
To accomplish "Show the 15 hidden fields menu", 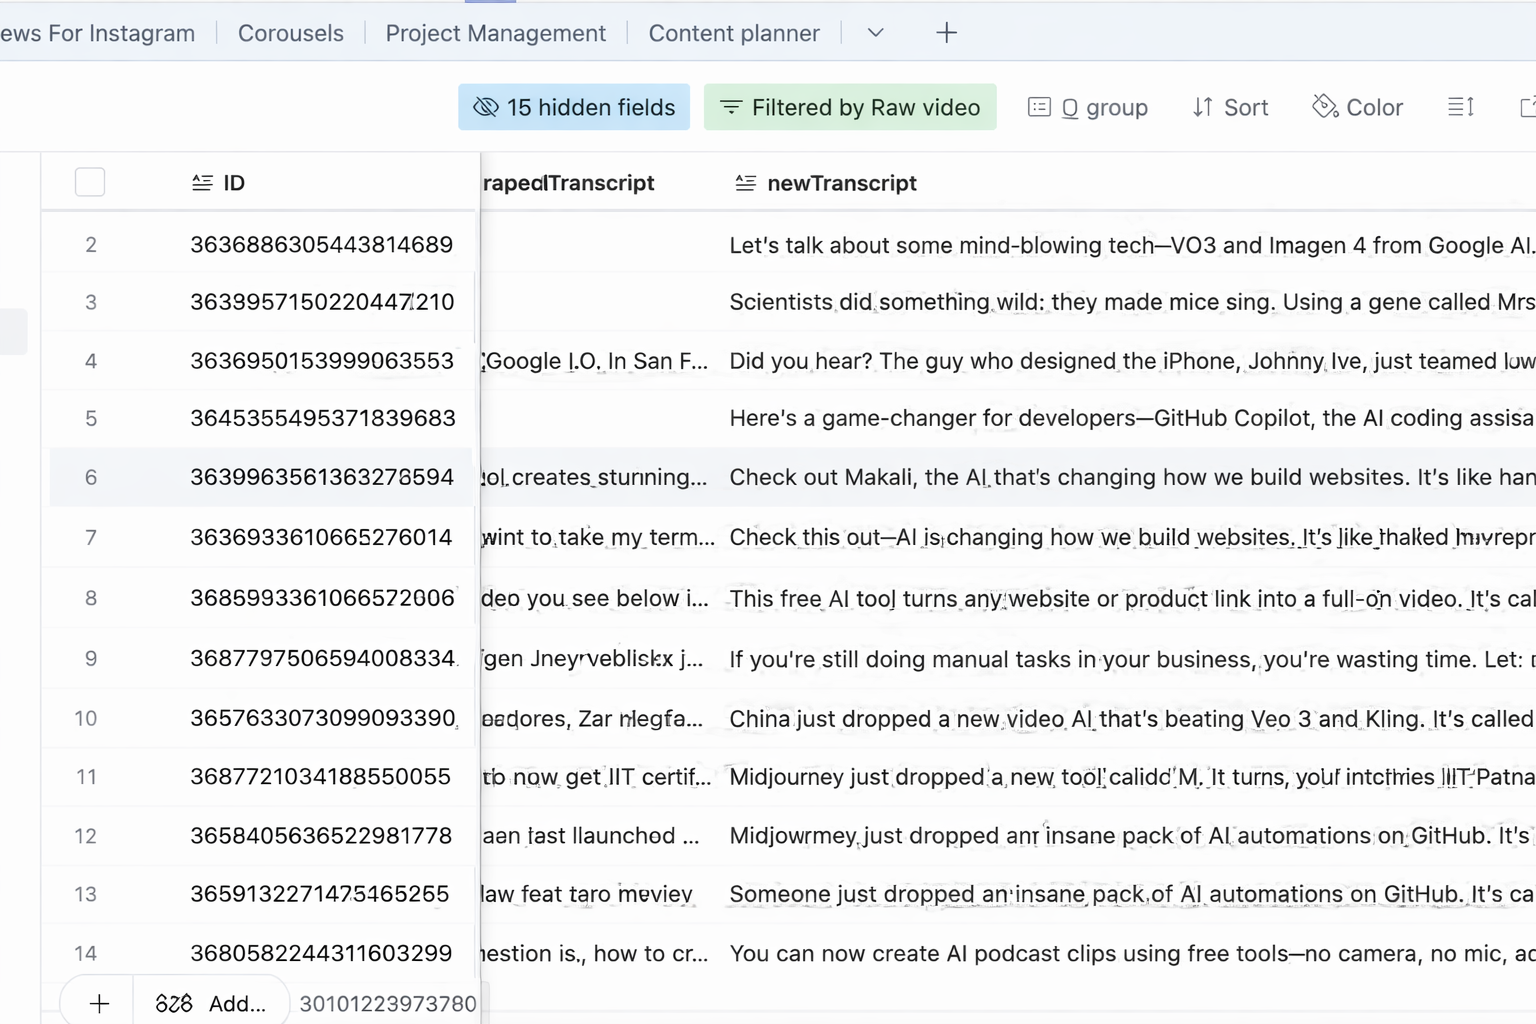I will click(x=574, y=107).
